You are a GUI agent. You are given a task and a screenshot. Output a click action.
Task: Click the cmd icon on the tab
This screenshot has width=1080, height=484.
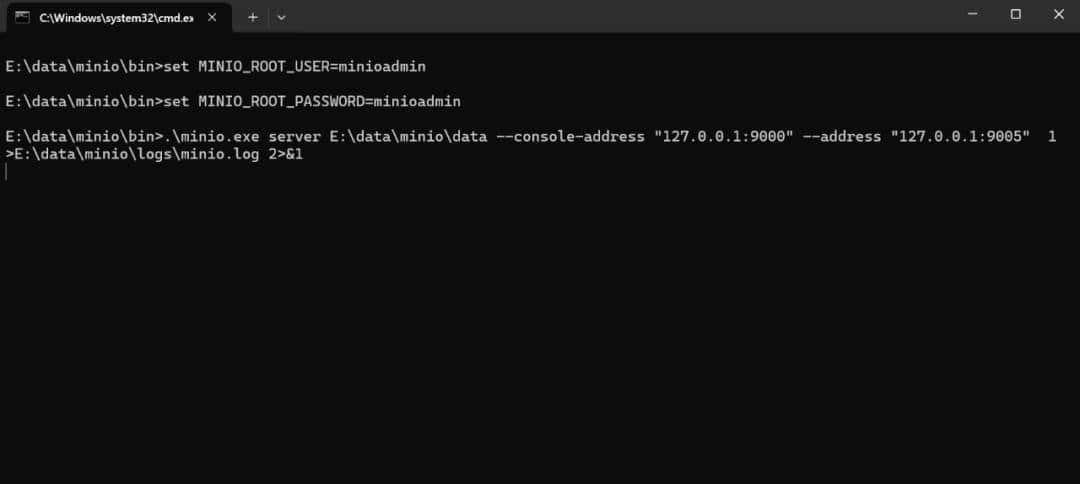click(22, 17)
